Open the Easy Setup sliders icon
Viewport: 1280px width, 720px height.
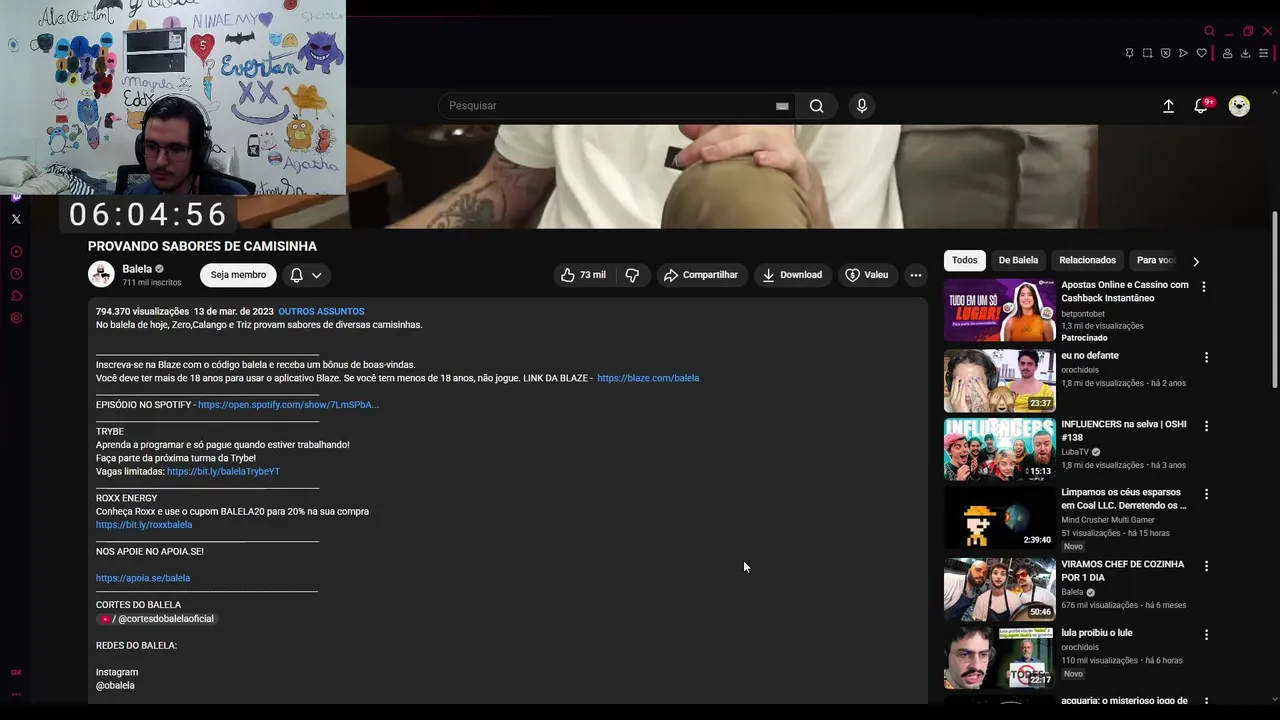point(1263,53)
